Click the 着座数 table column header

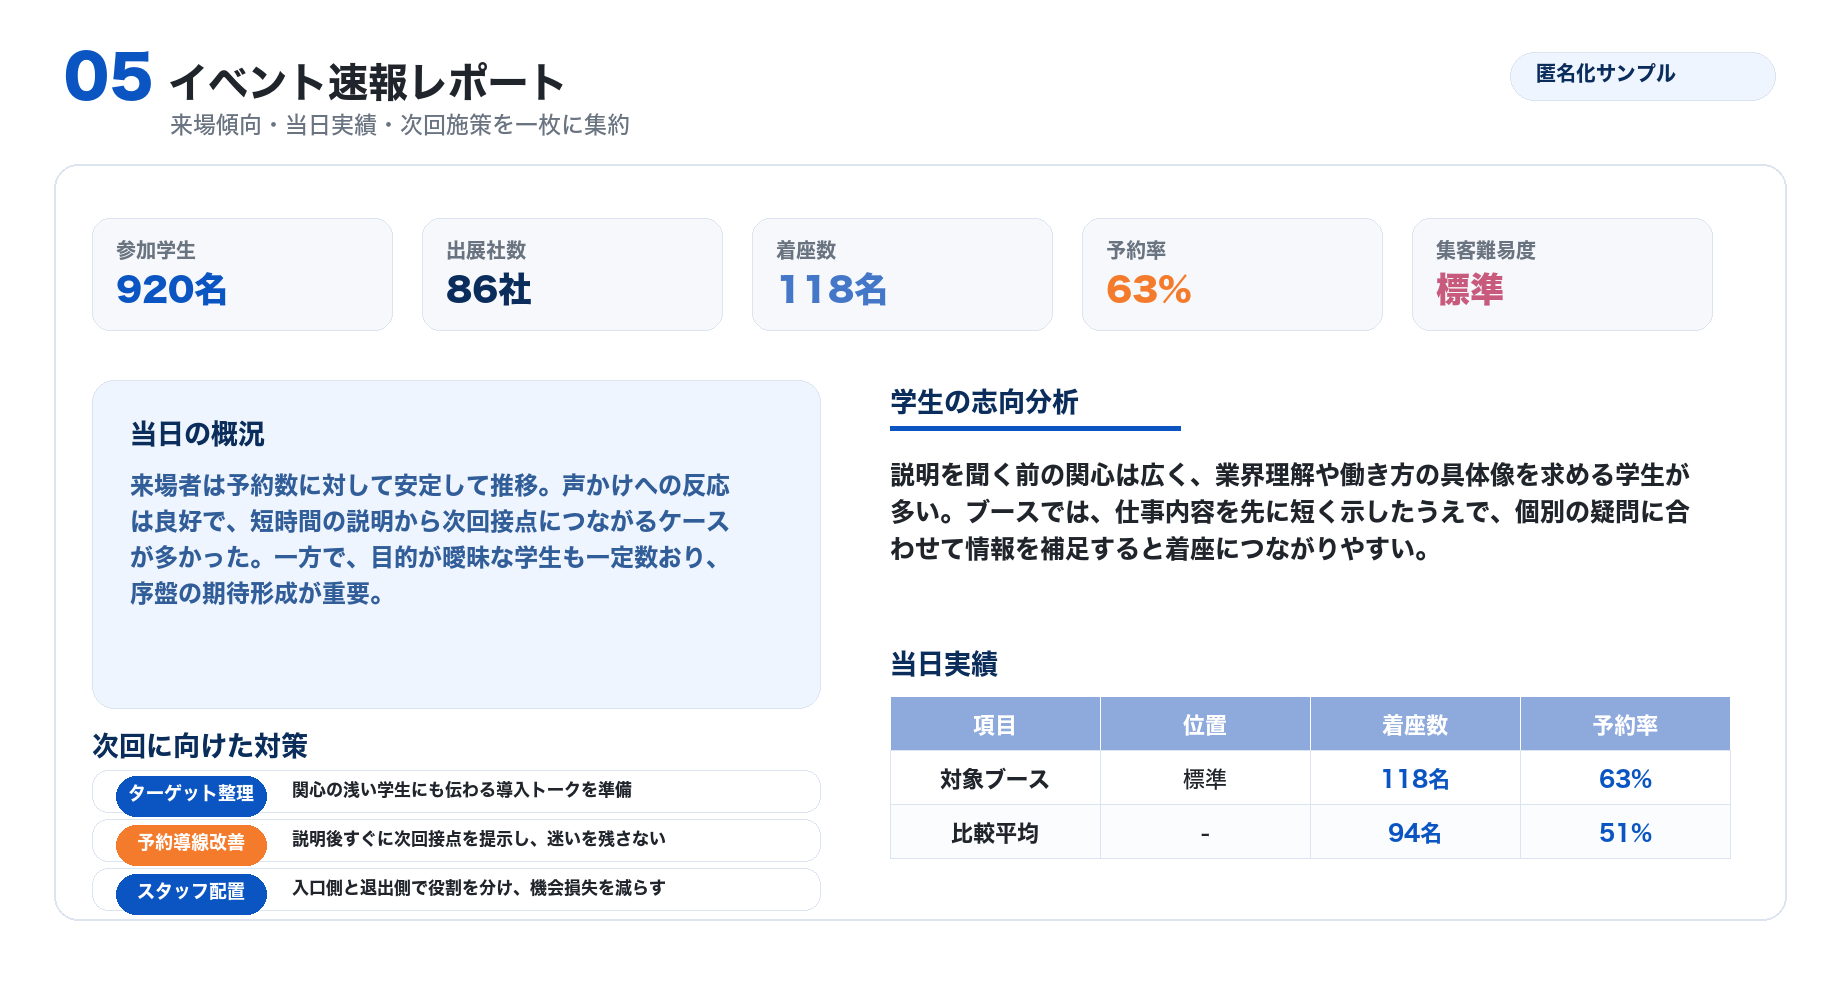tap(1415, 724)
